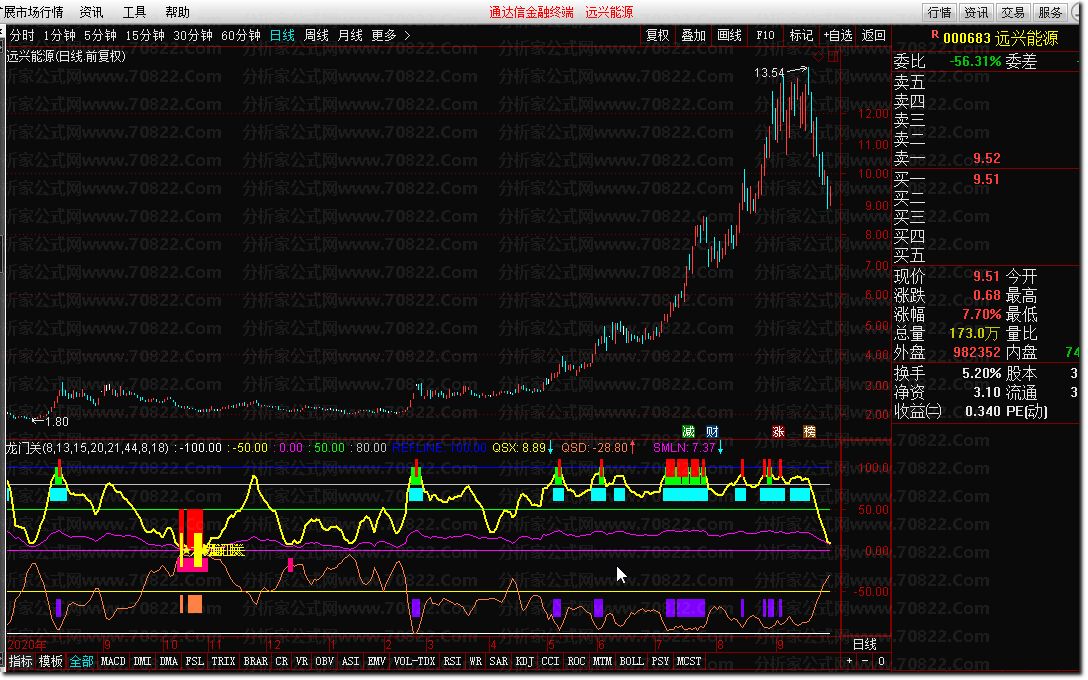Open the 日线 period selector at chart bottom-right

[865, 644]
